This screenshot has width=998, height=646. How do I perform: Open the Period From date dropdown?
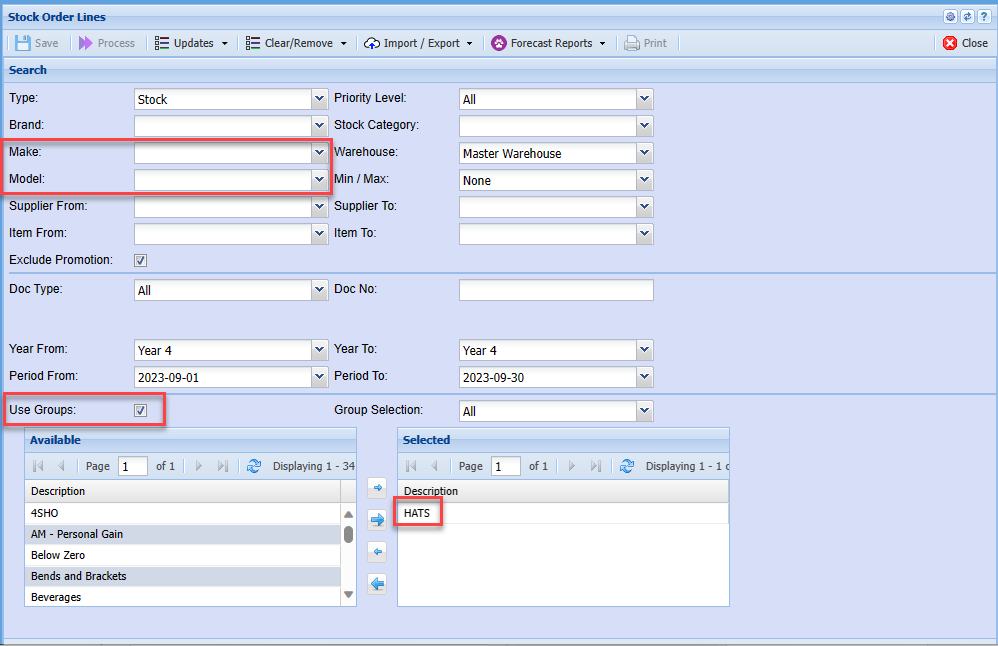click(319, 377)
